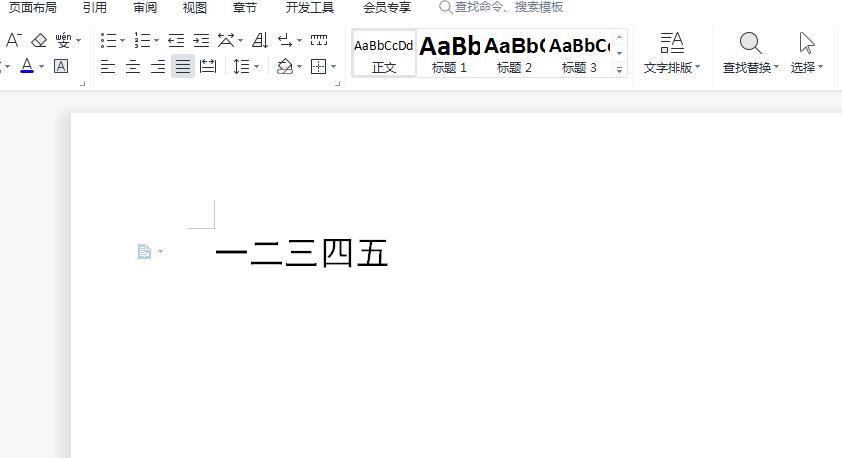Apply the 标题 3 style
Screen dimensions: 842x458
click(579, 54)
